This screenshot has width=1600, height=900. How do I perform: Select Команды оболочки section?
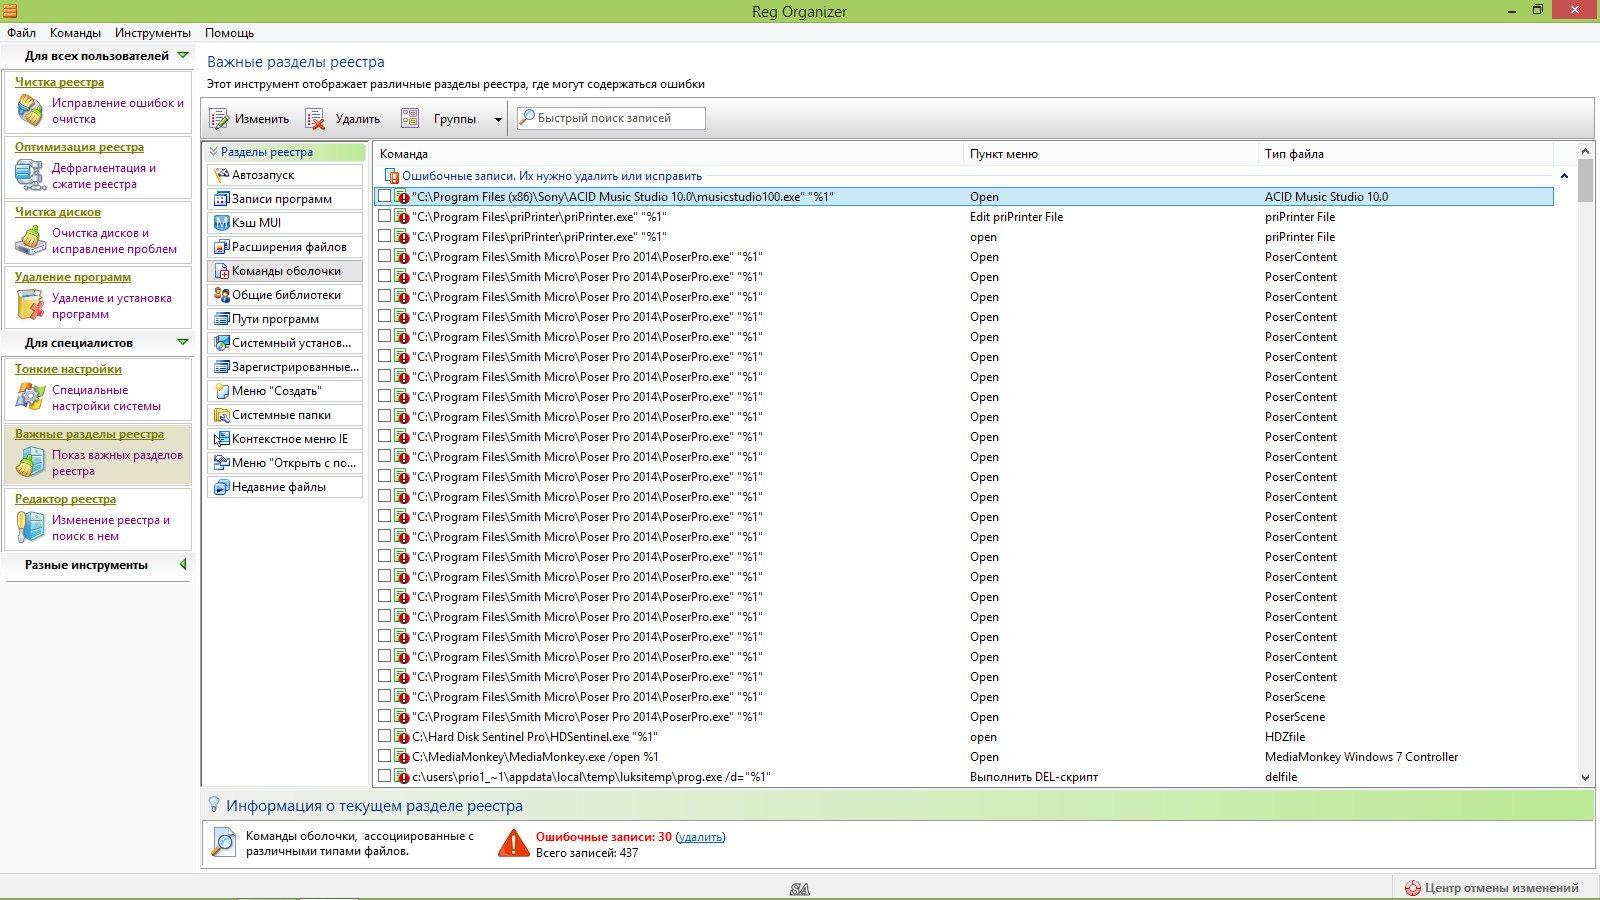pyautogui.click(x=285, y=271)
